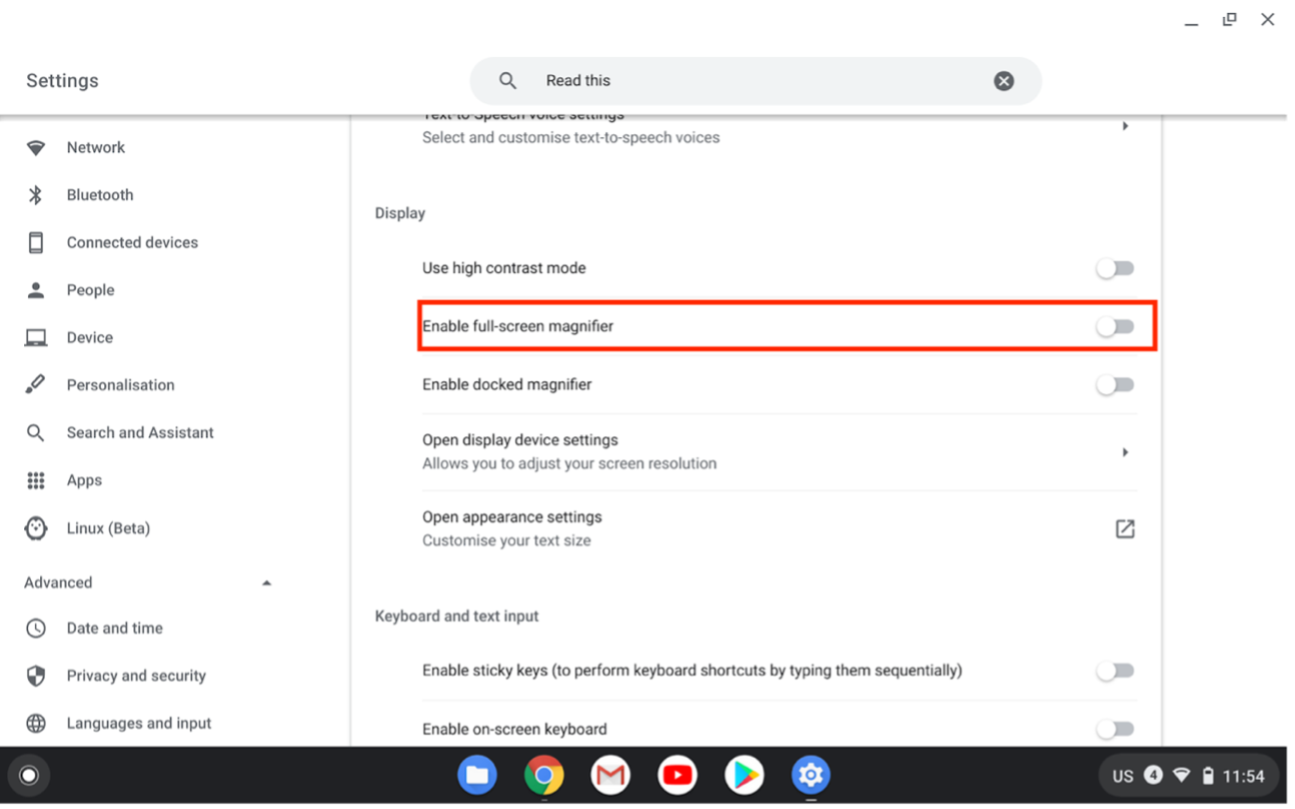The image size is (1295, 809).
Task: Open display device settings via its arrow
Action: click(x=1125, y=451)
